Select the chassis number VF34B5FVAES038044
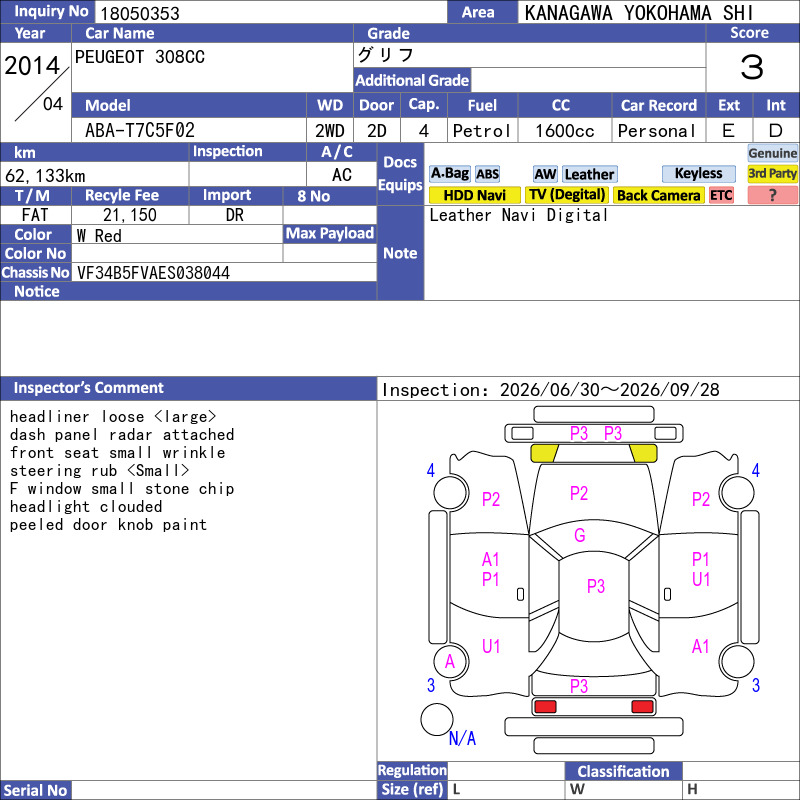800x800 pixels. 153,273
